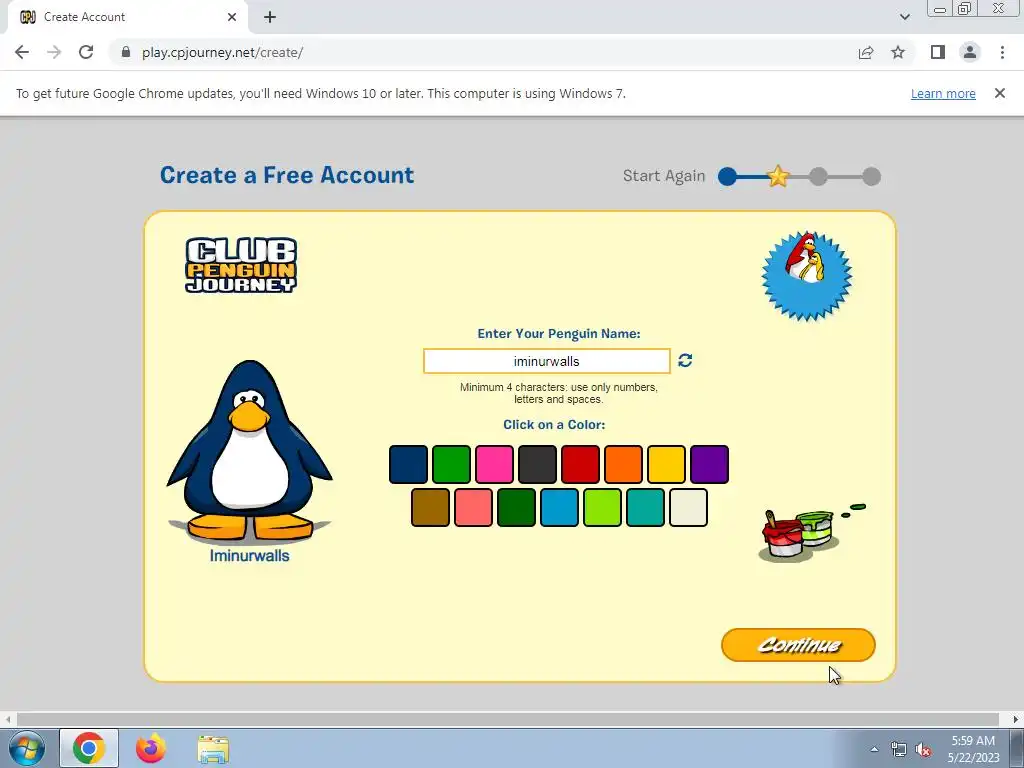
Task: Dismiss the Chrome update notification bar
Action: [1000, 93]
